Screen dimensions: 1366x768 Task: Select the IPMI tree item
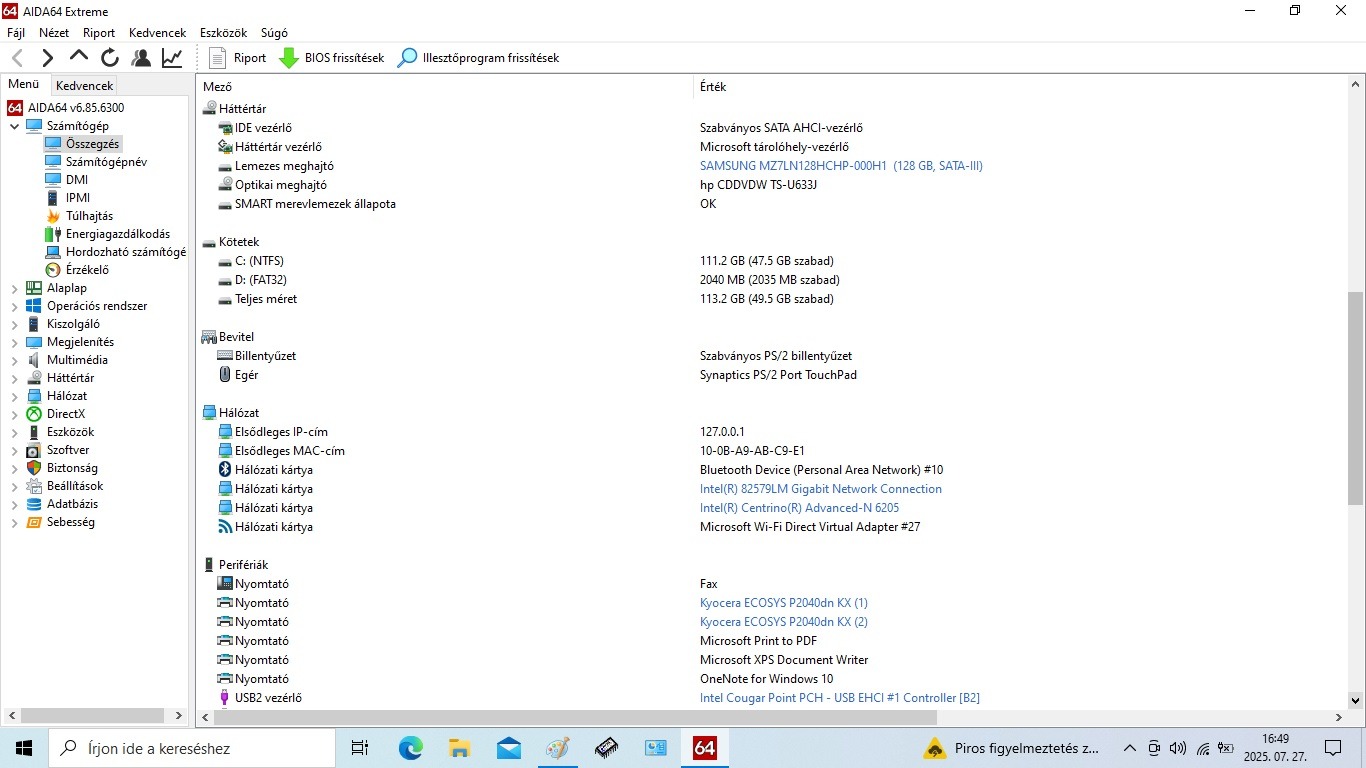[68, 198]
